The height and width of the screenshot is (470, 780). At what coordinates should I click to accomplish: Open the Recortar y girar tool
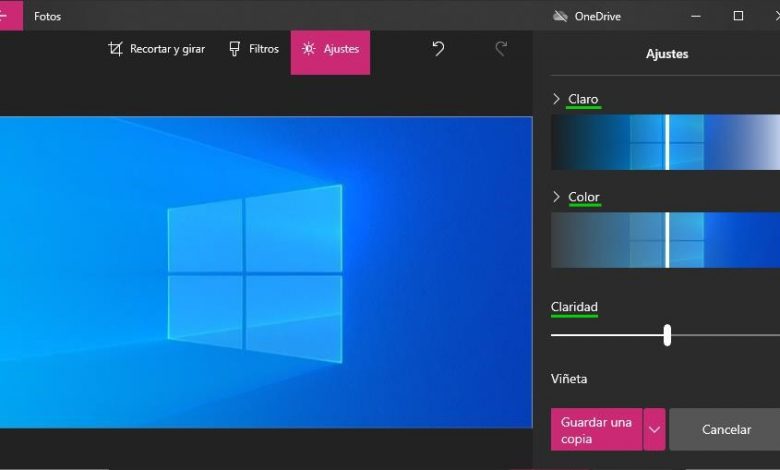coord(157,49)
